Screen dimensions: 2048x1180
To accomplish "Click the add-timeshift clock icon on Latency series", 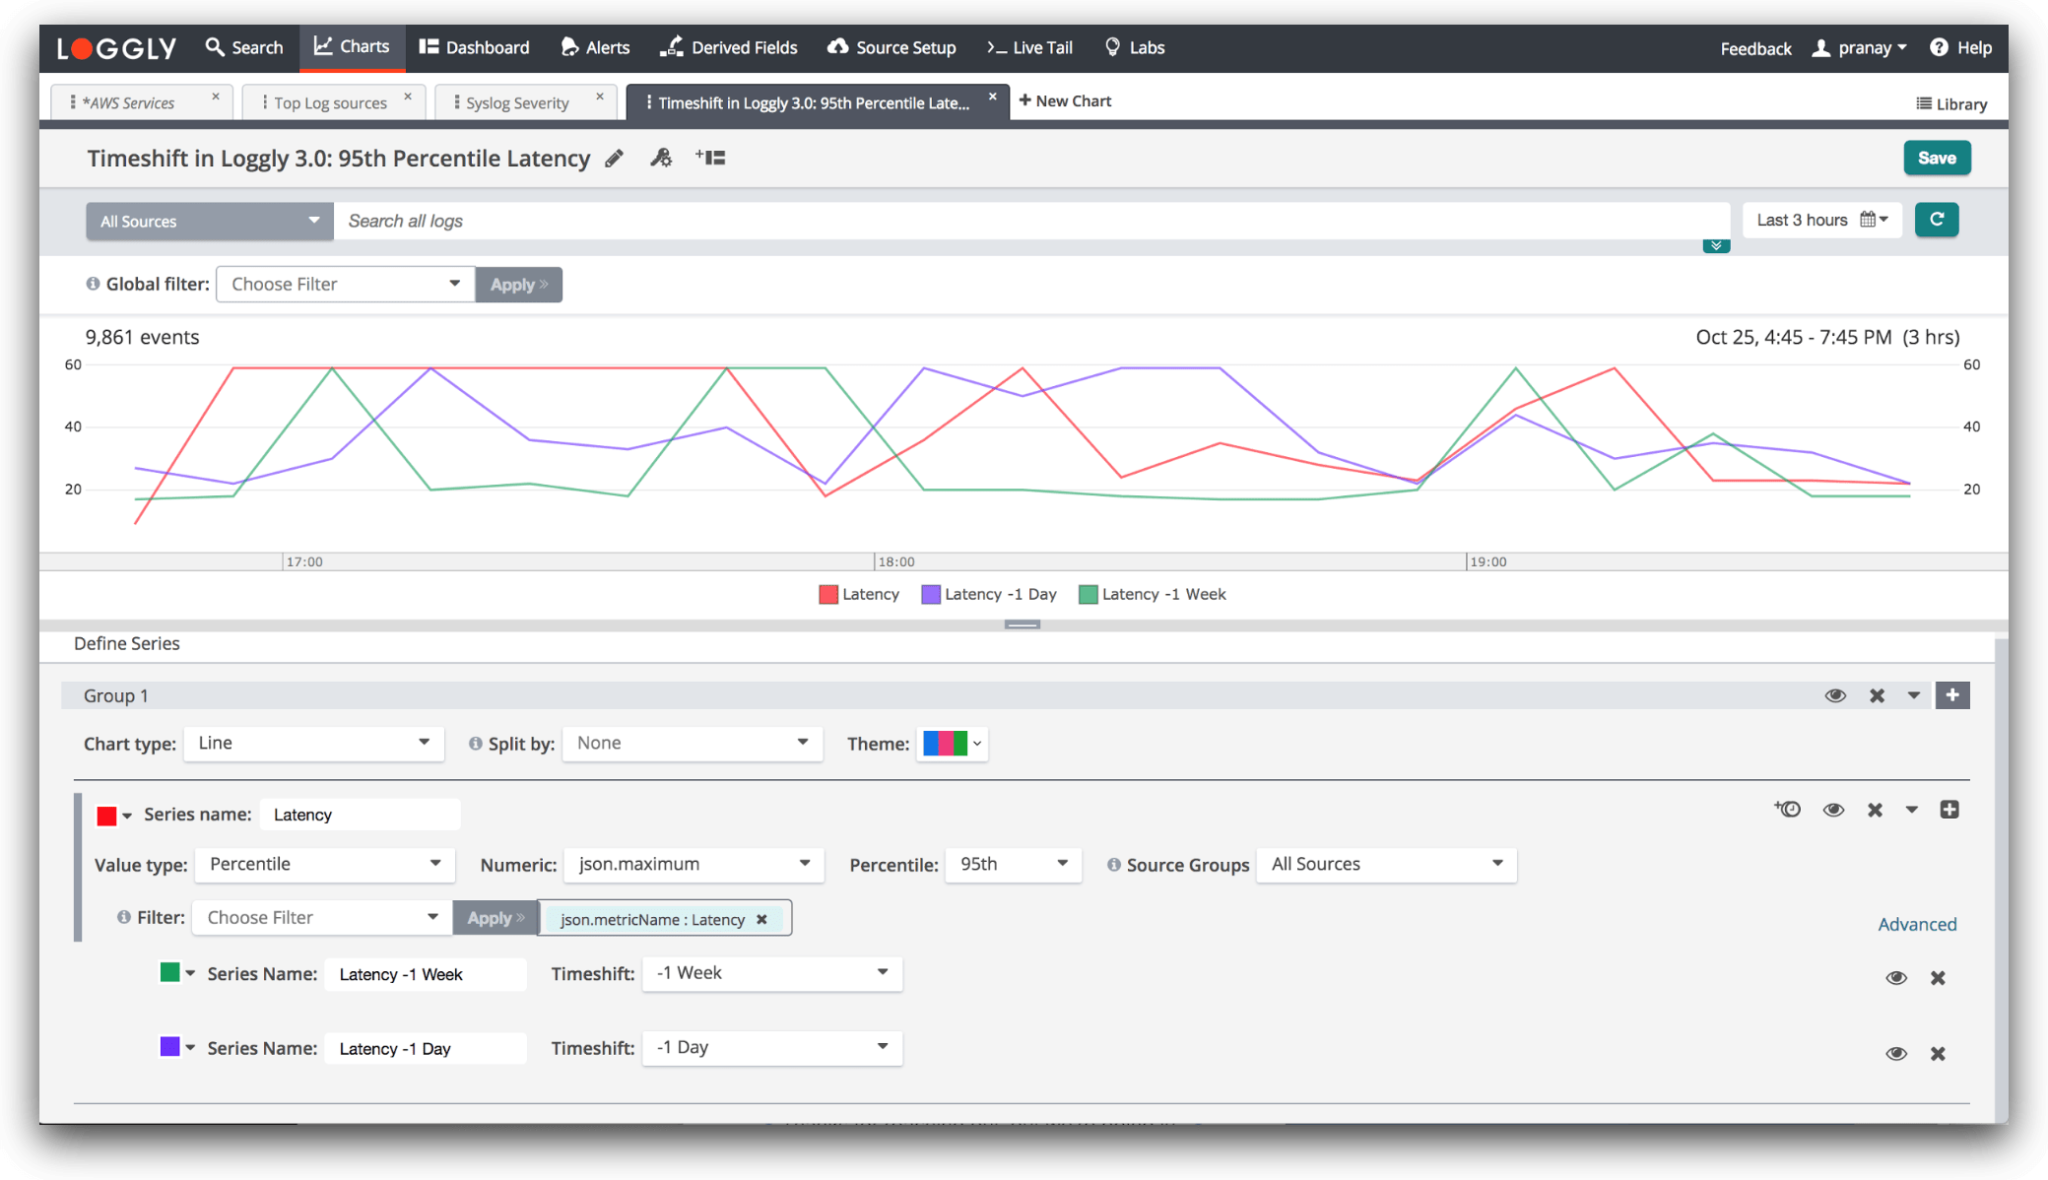I will coord(1787,810).
